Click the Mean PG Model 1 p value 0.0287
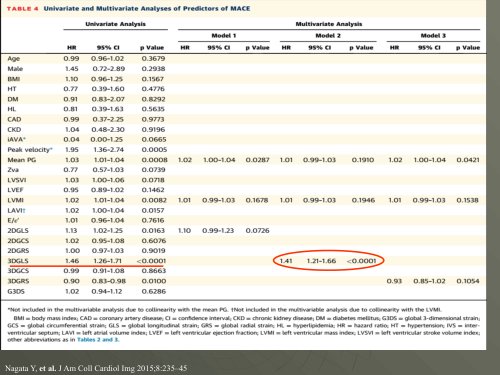This screenshot has width=500, height=375. [x=257, y=160]
